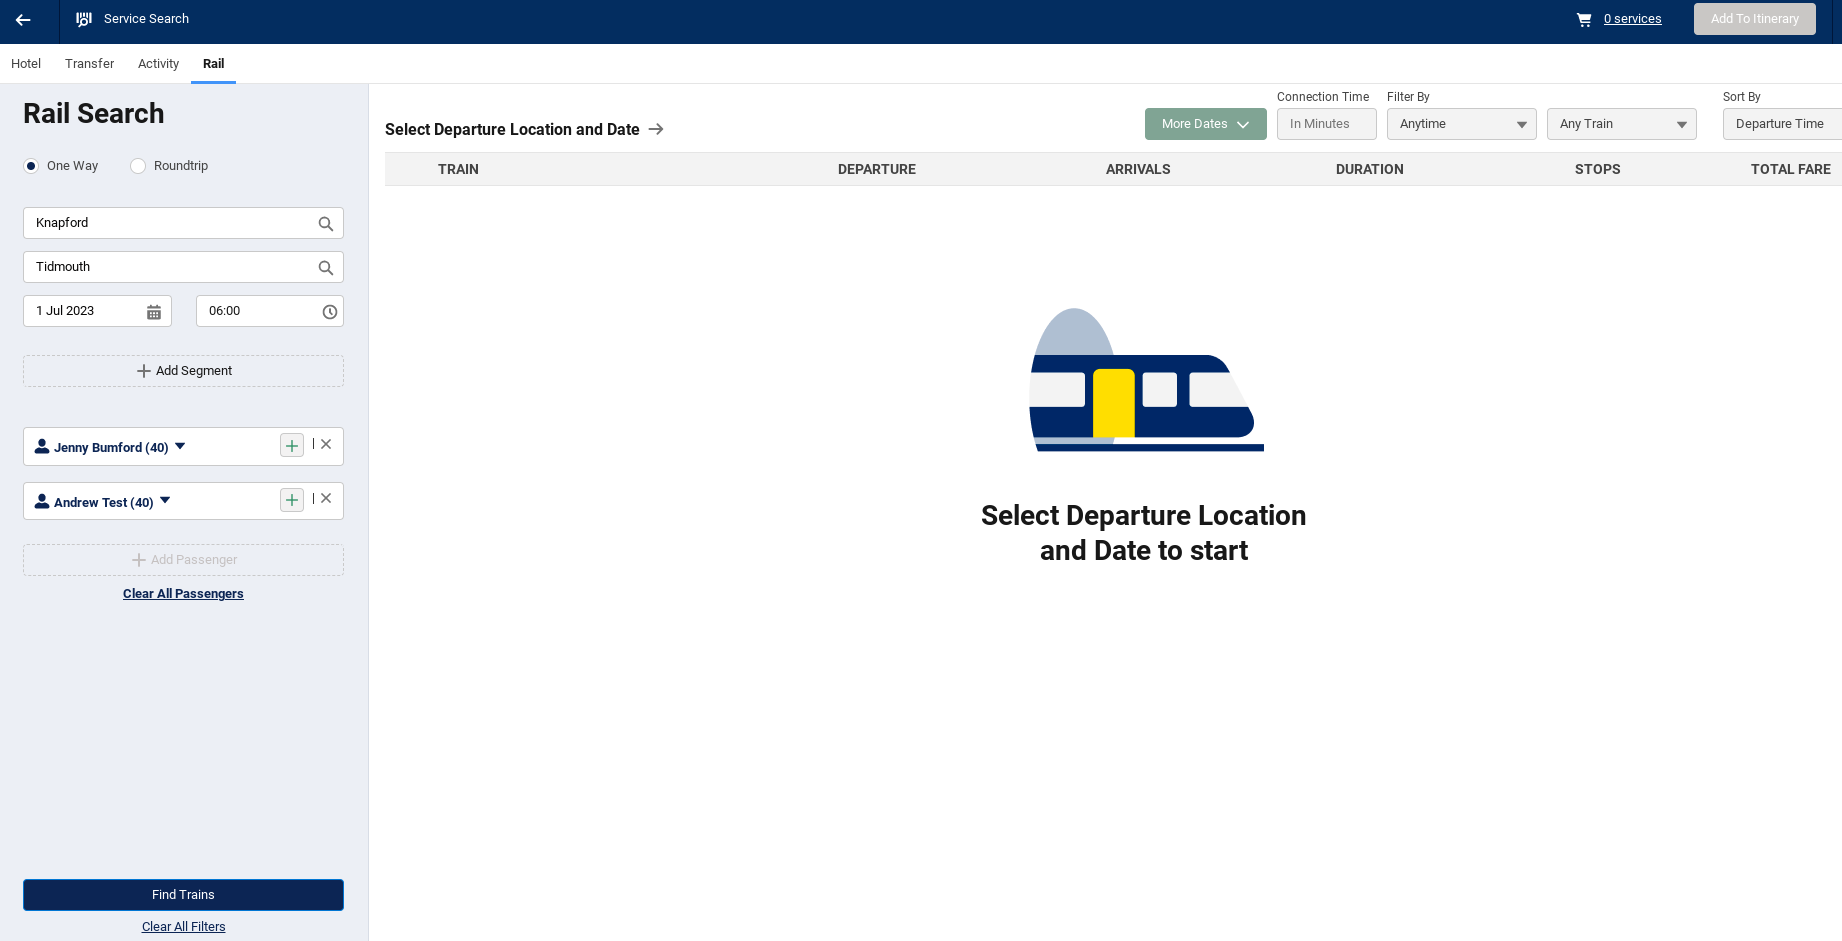Click the Add Segment button

[183, 371]
